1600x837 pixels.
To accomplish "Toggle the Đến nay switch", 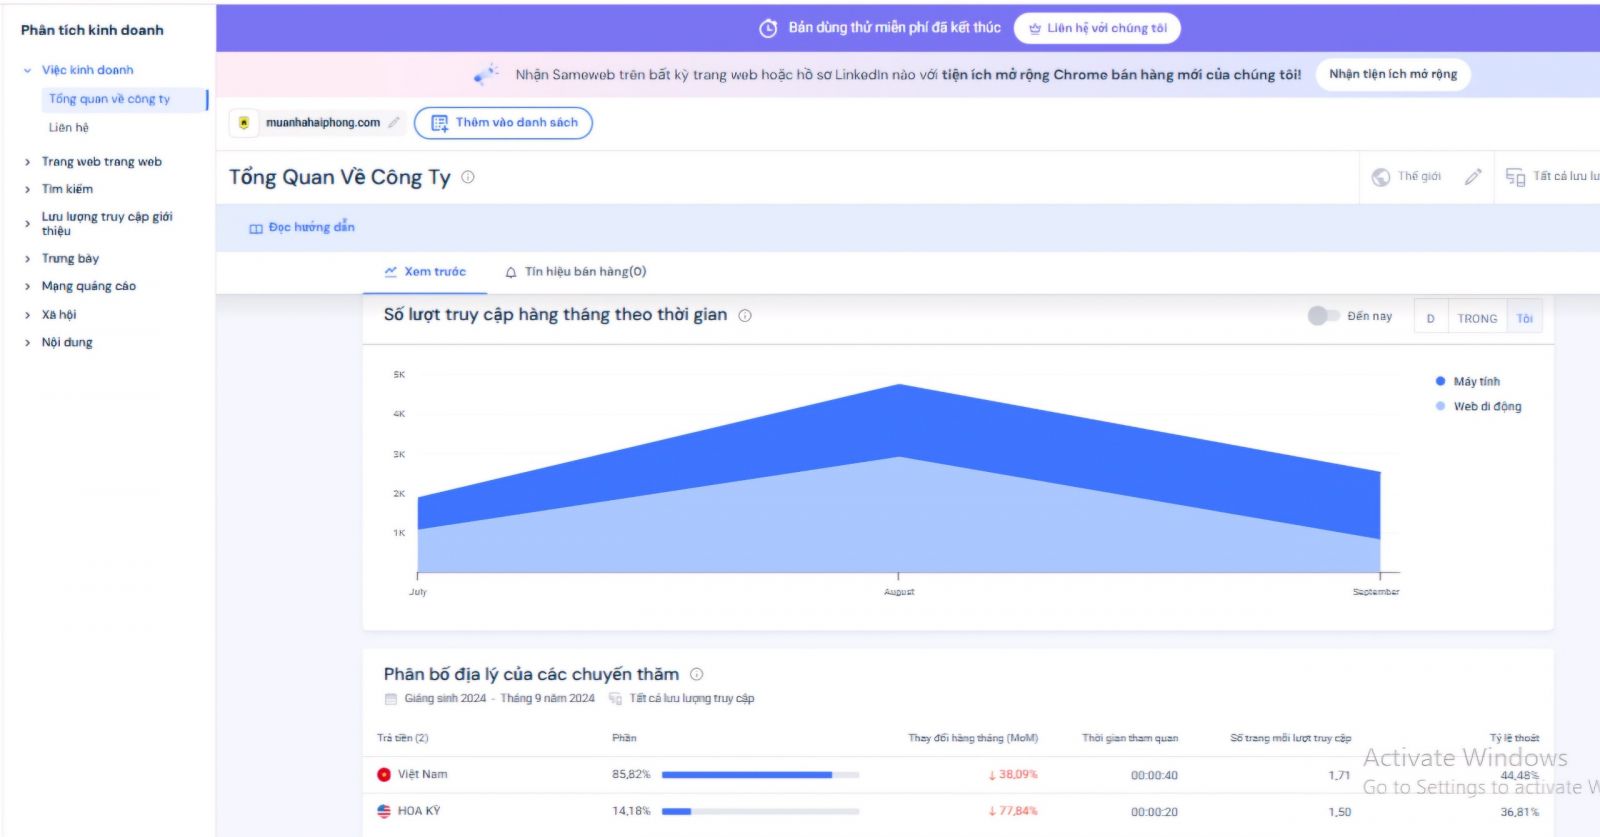I will (1322, 316).
